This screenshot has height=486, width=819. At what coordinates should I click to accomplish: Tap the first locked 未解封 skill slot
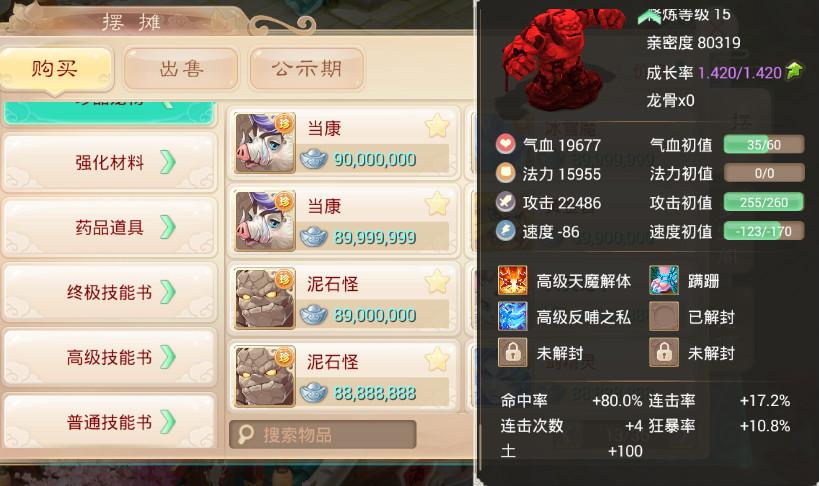point(512,352)
